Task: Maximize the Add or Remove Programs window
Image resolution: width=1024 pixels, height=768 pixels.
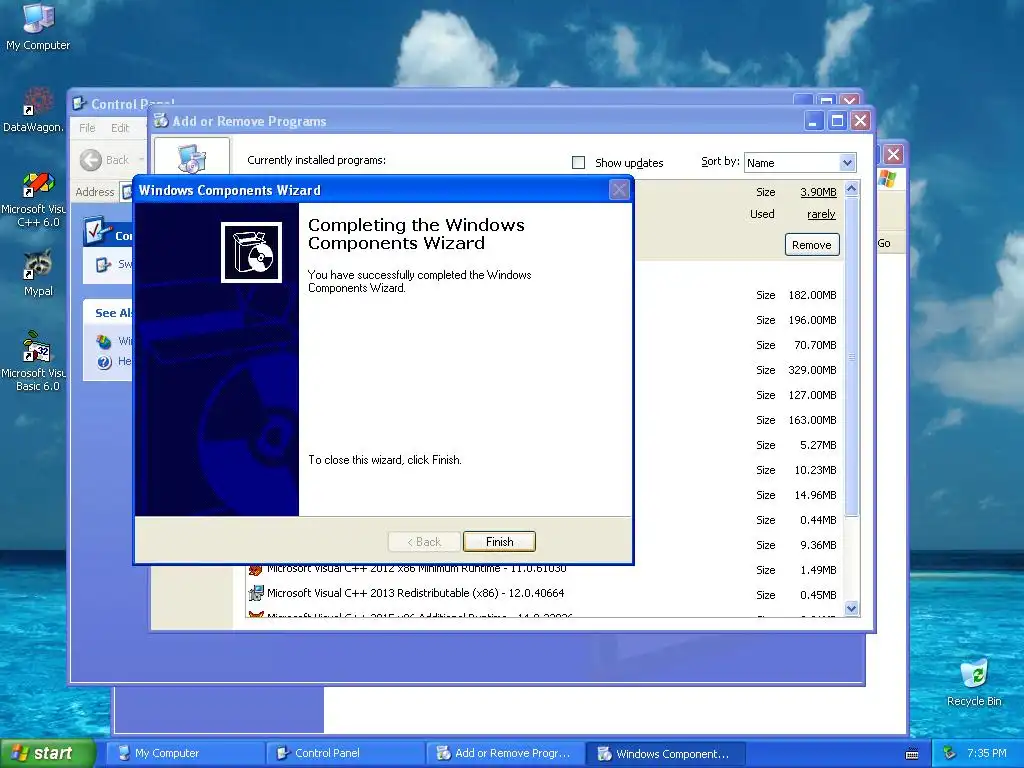Action: click(x=837, y=121)
